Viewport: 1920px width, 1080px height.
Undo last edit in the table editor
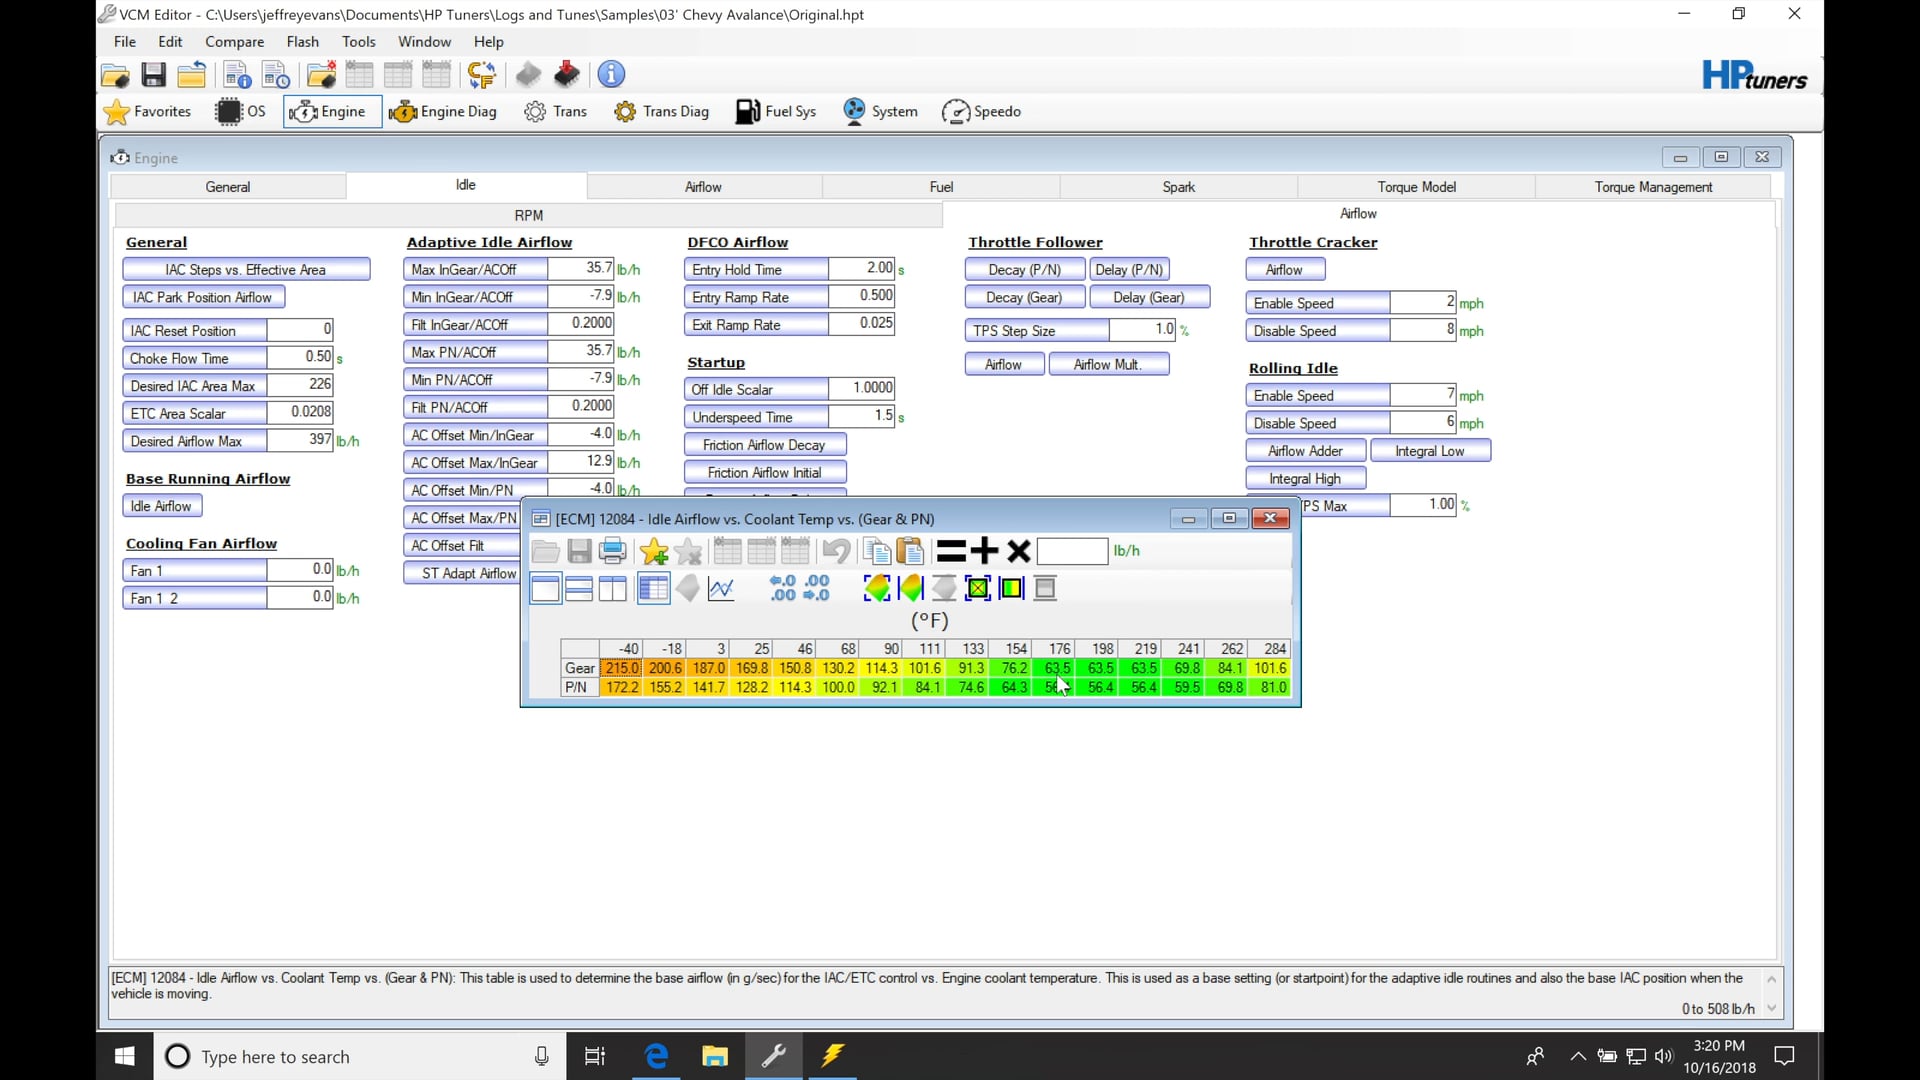(837, 551)
